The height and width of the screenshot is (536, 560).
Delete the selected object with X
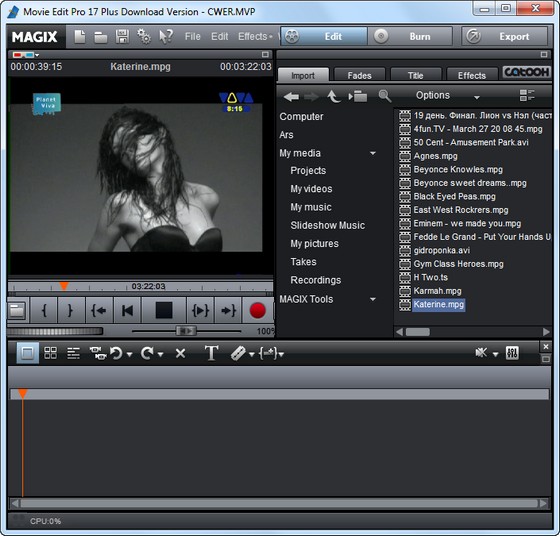click(181, 354)
